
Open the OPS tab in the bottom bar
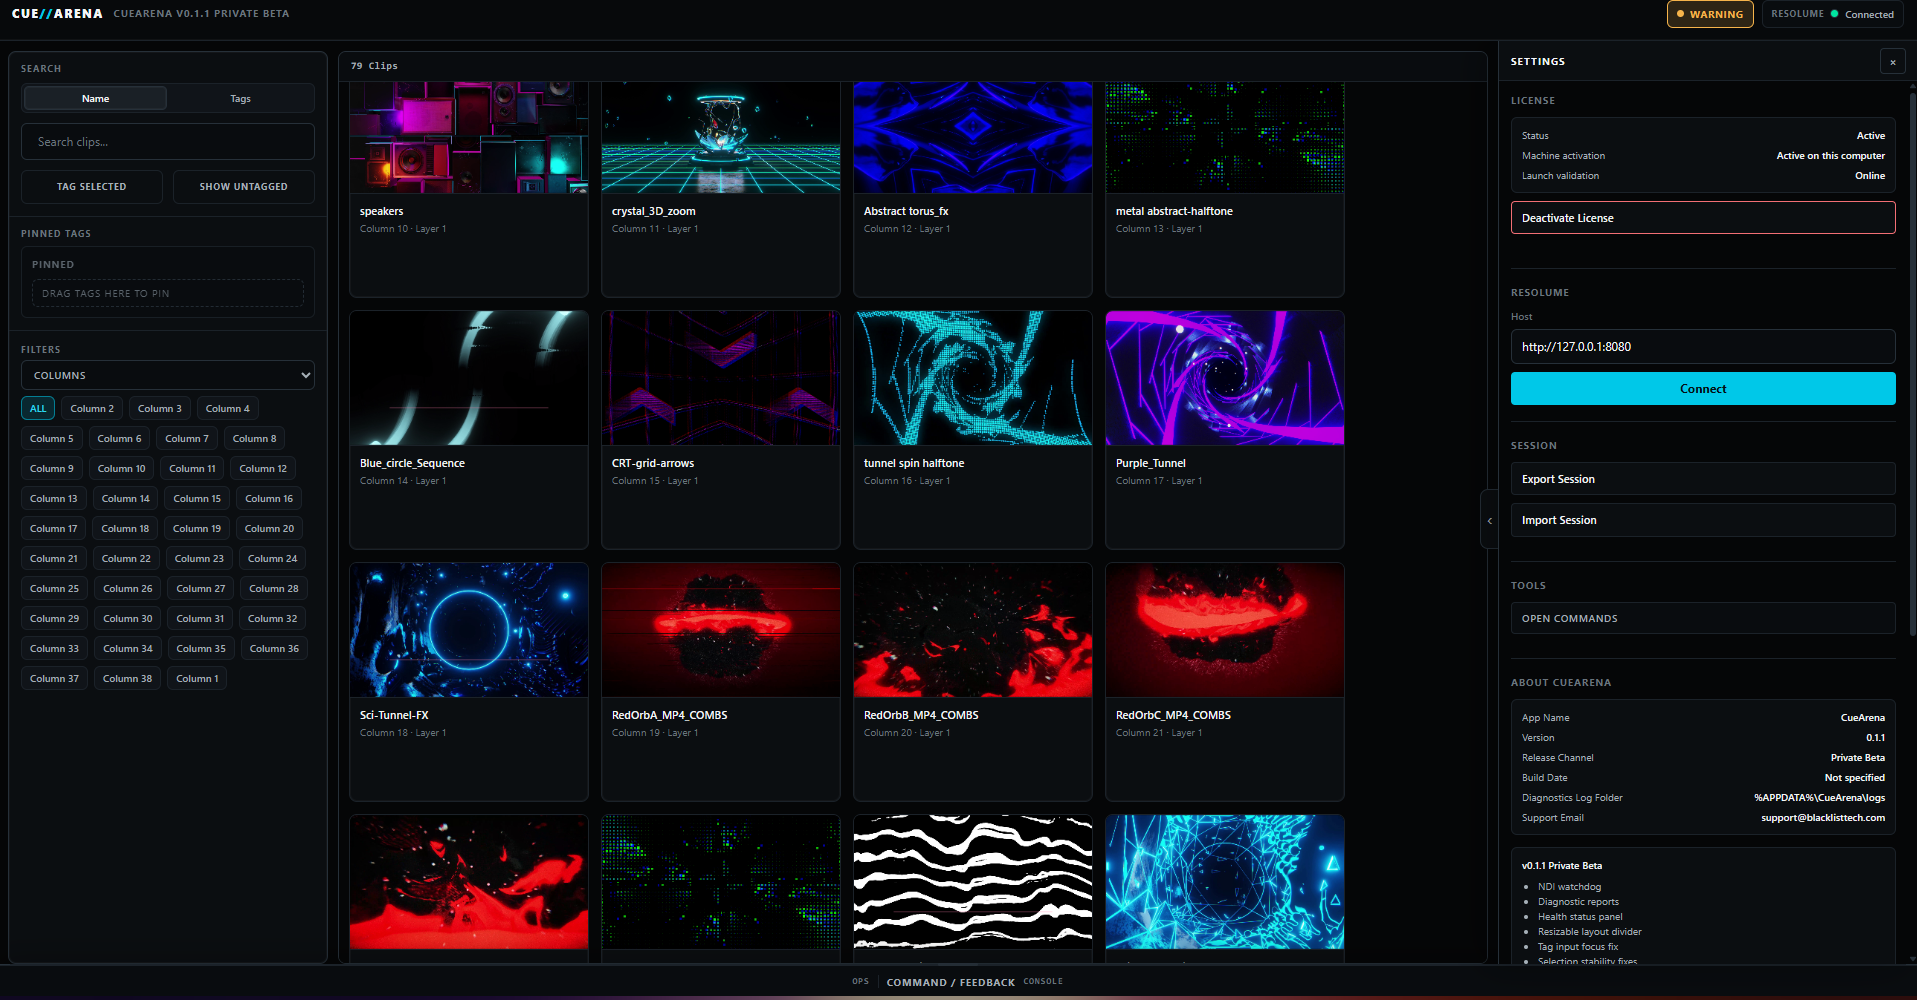[x=860, y=981]
